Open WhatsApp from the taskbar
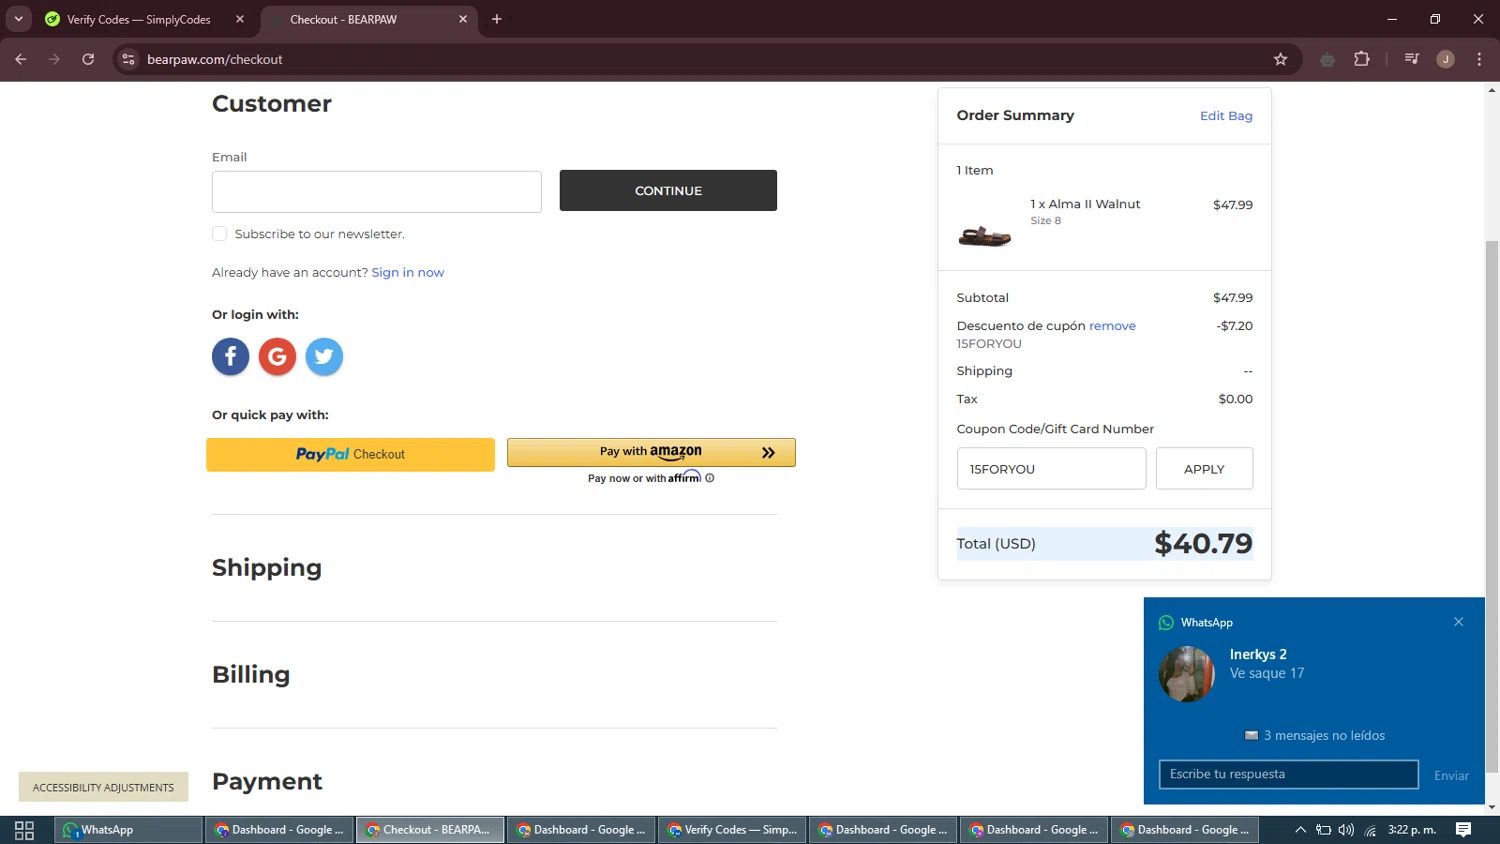1500x844 pixels. (129, 830)
